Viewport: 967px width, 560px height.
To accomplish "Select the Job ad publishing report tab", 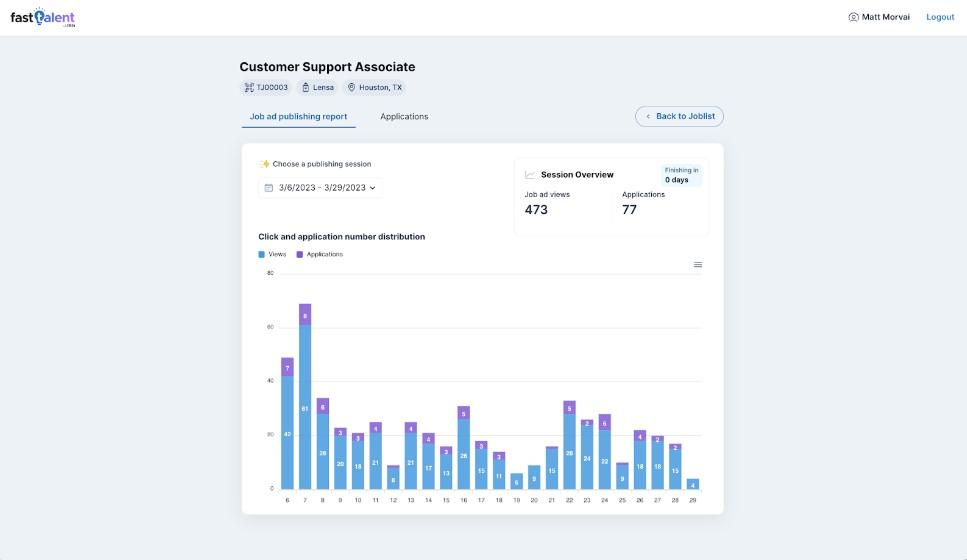I will (x=298, y=117).
